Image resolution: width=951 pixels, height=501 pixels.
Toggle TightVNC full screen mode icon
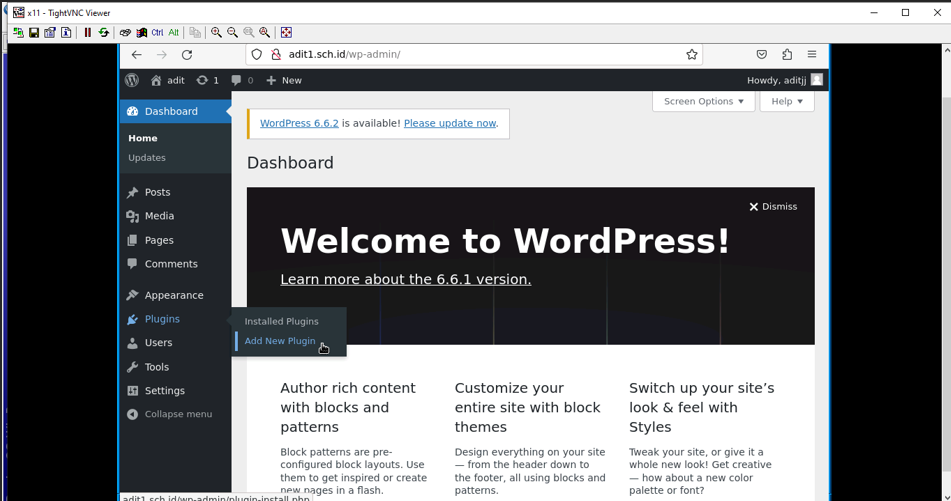(x=286, y=33)
